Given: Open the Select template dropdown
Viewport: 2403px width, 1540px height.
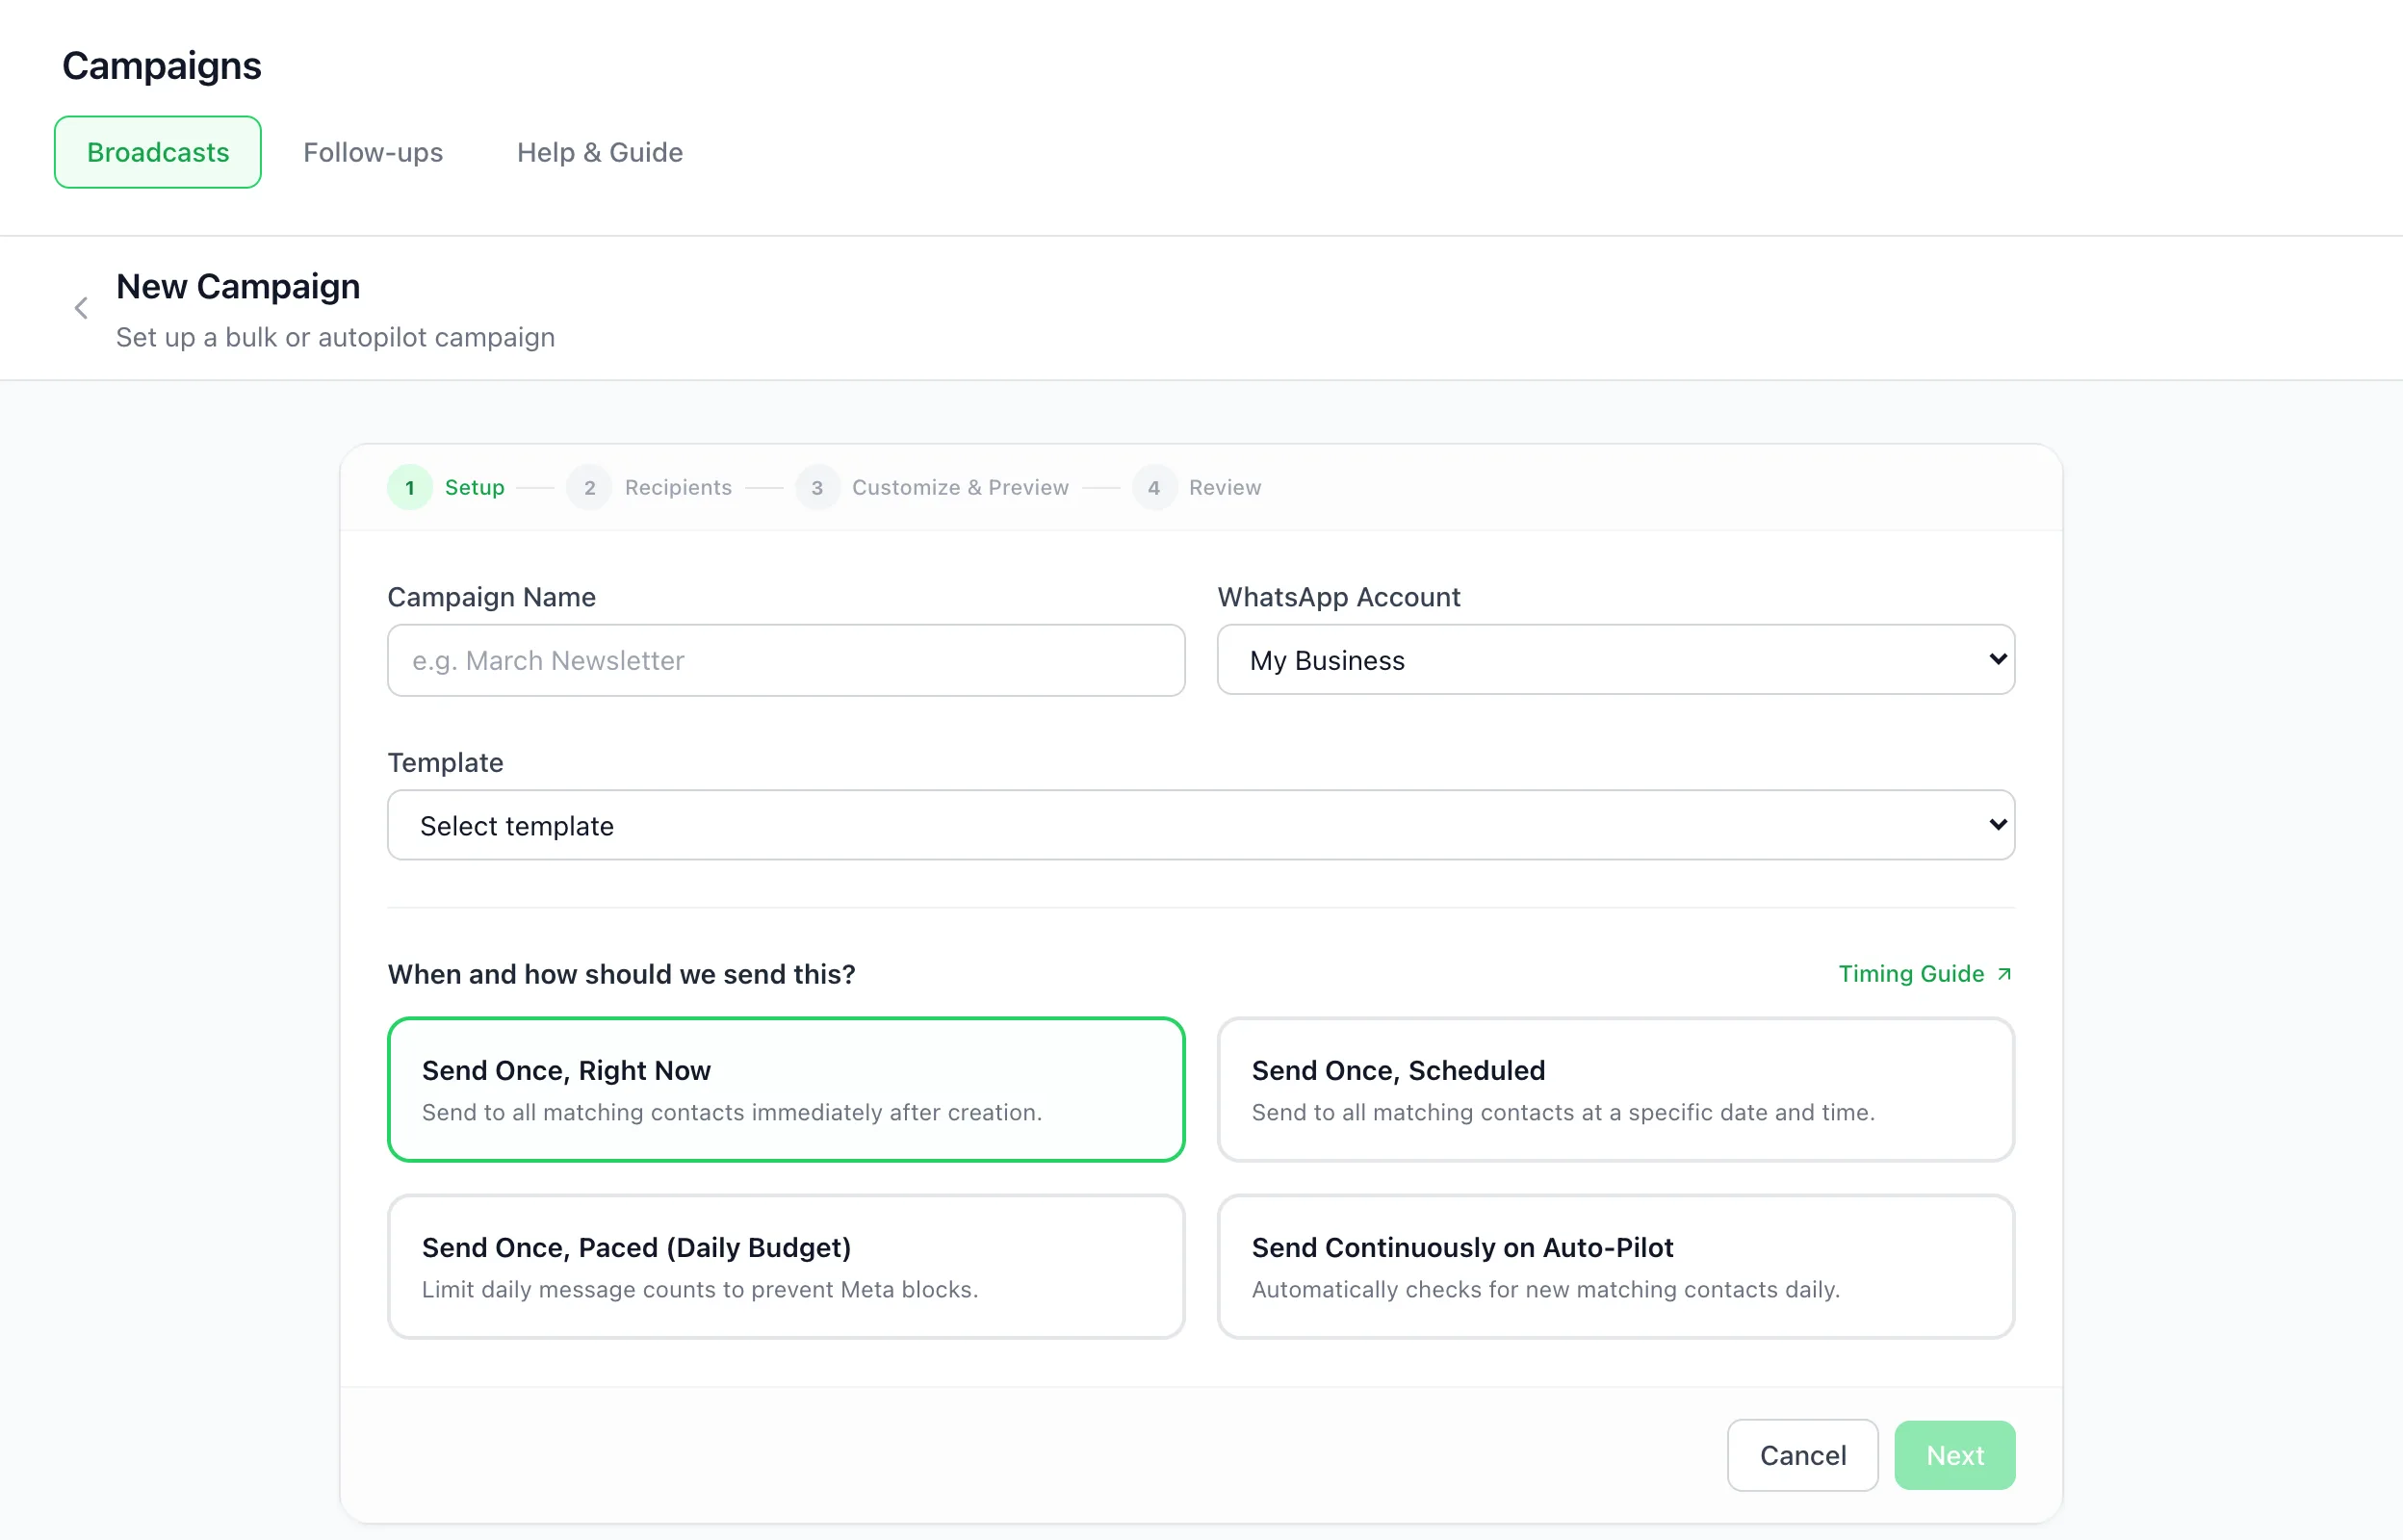Looking at the screenshot, I should point(1201,826).
